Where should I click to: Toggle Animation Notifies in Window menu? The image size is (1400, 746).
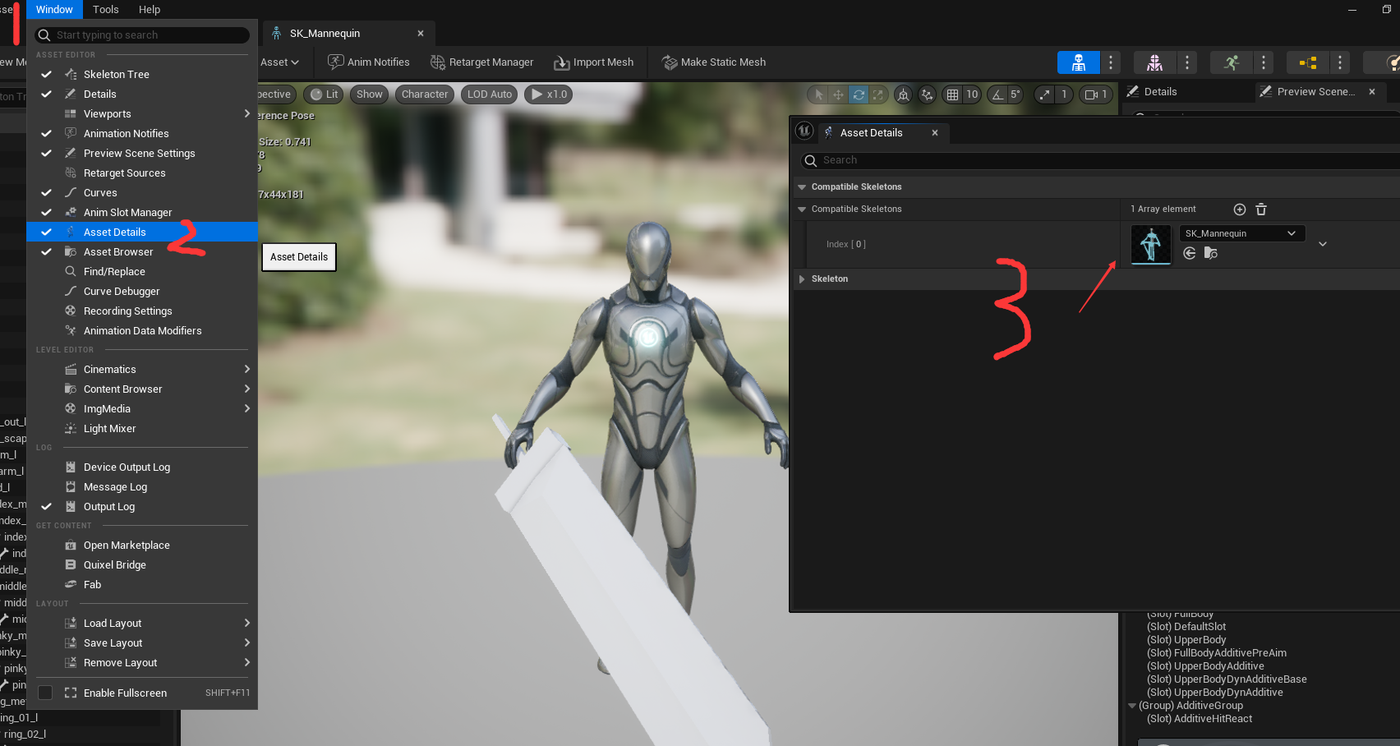(142, 133)
